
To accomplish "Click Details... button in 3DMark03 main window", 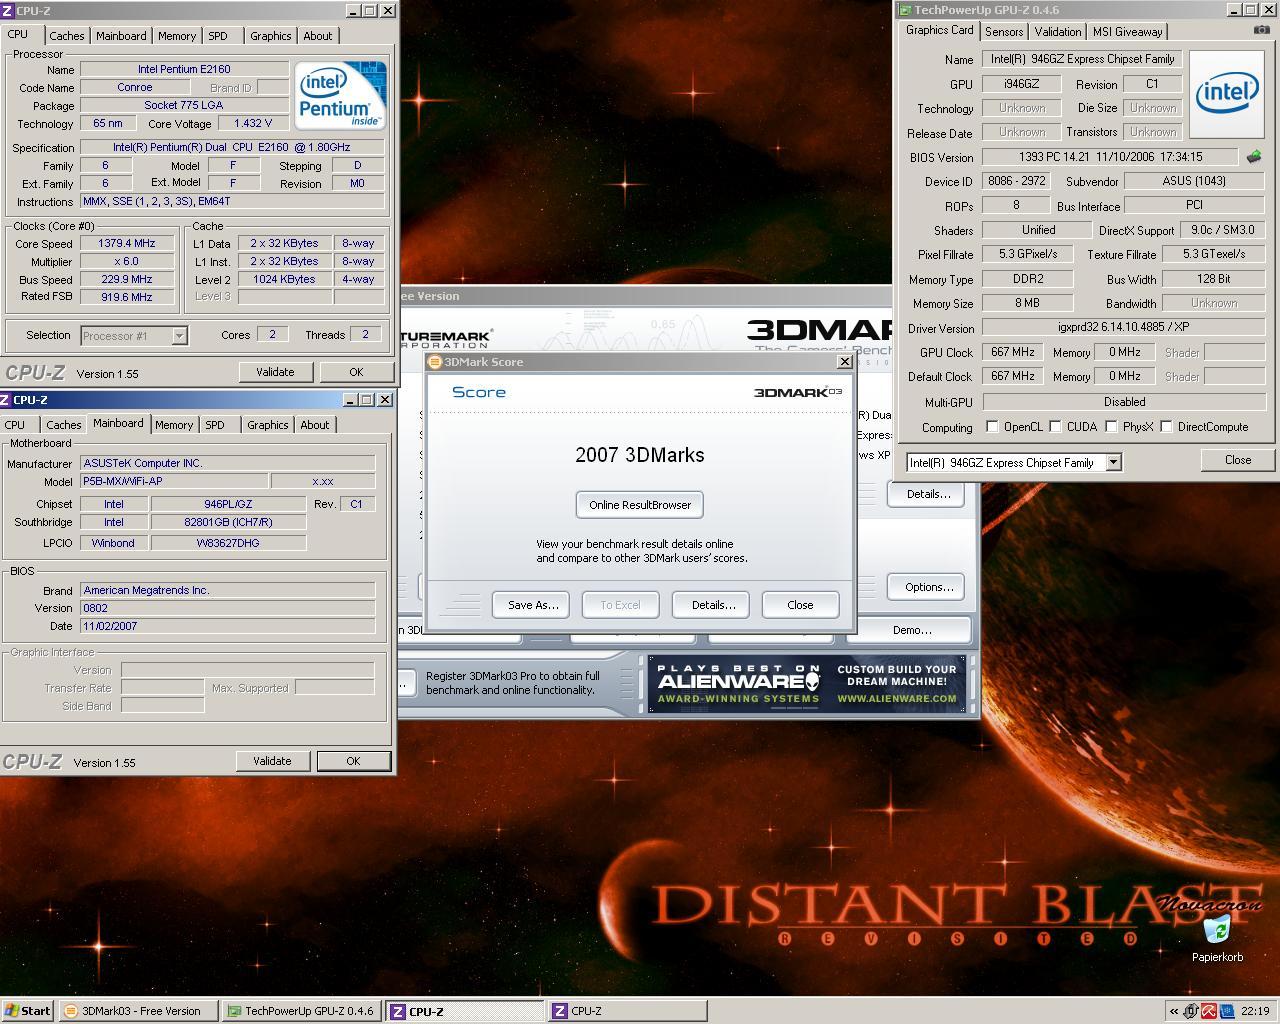I will pos(928,494).
